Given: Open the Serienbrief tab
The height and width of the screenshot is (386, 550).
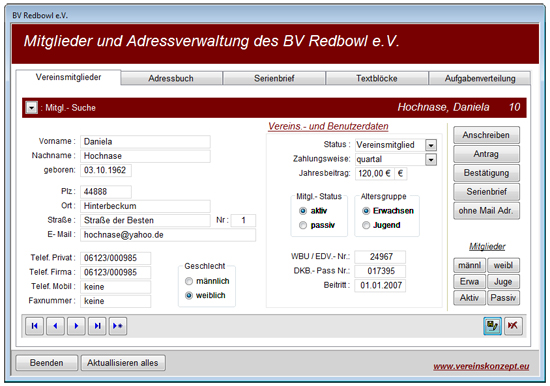Looking at the screenshot, I should click(274, 78).
